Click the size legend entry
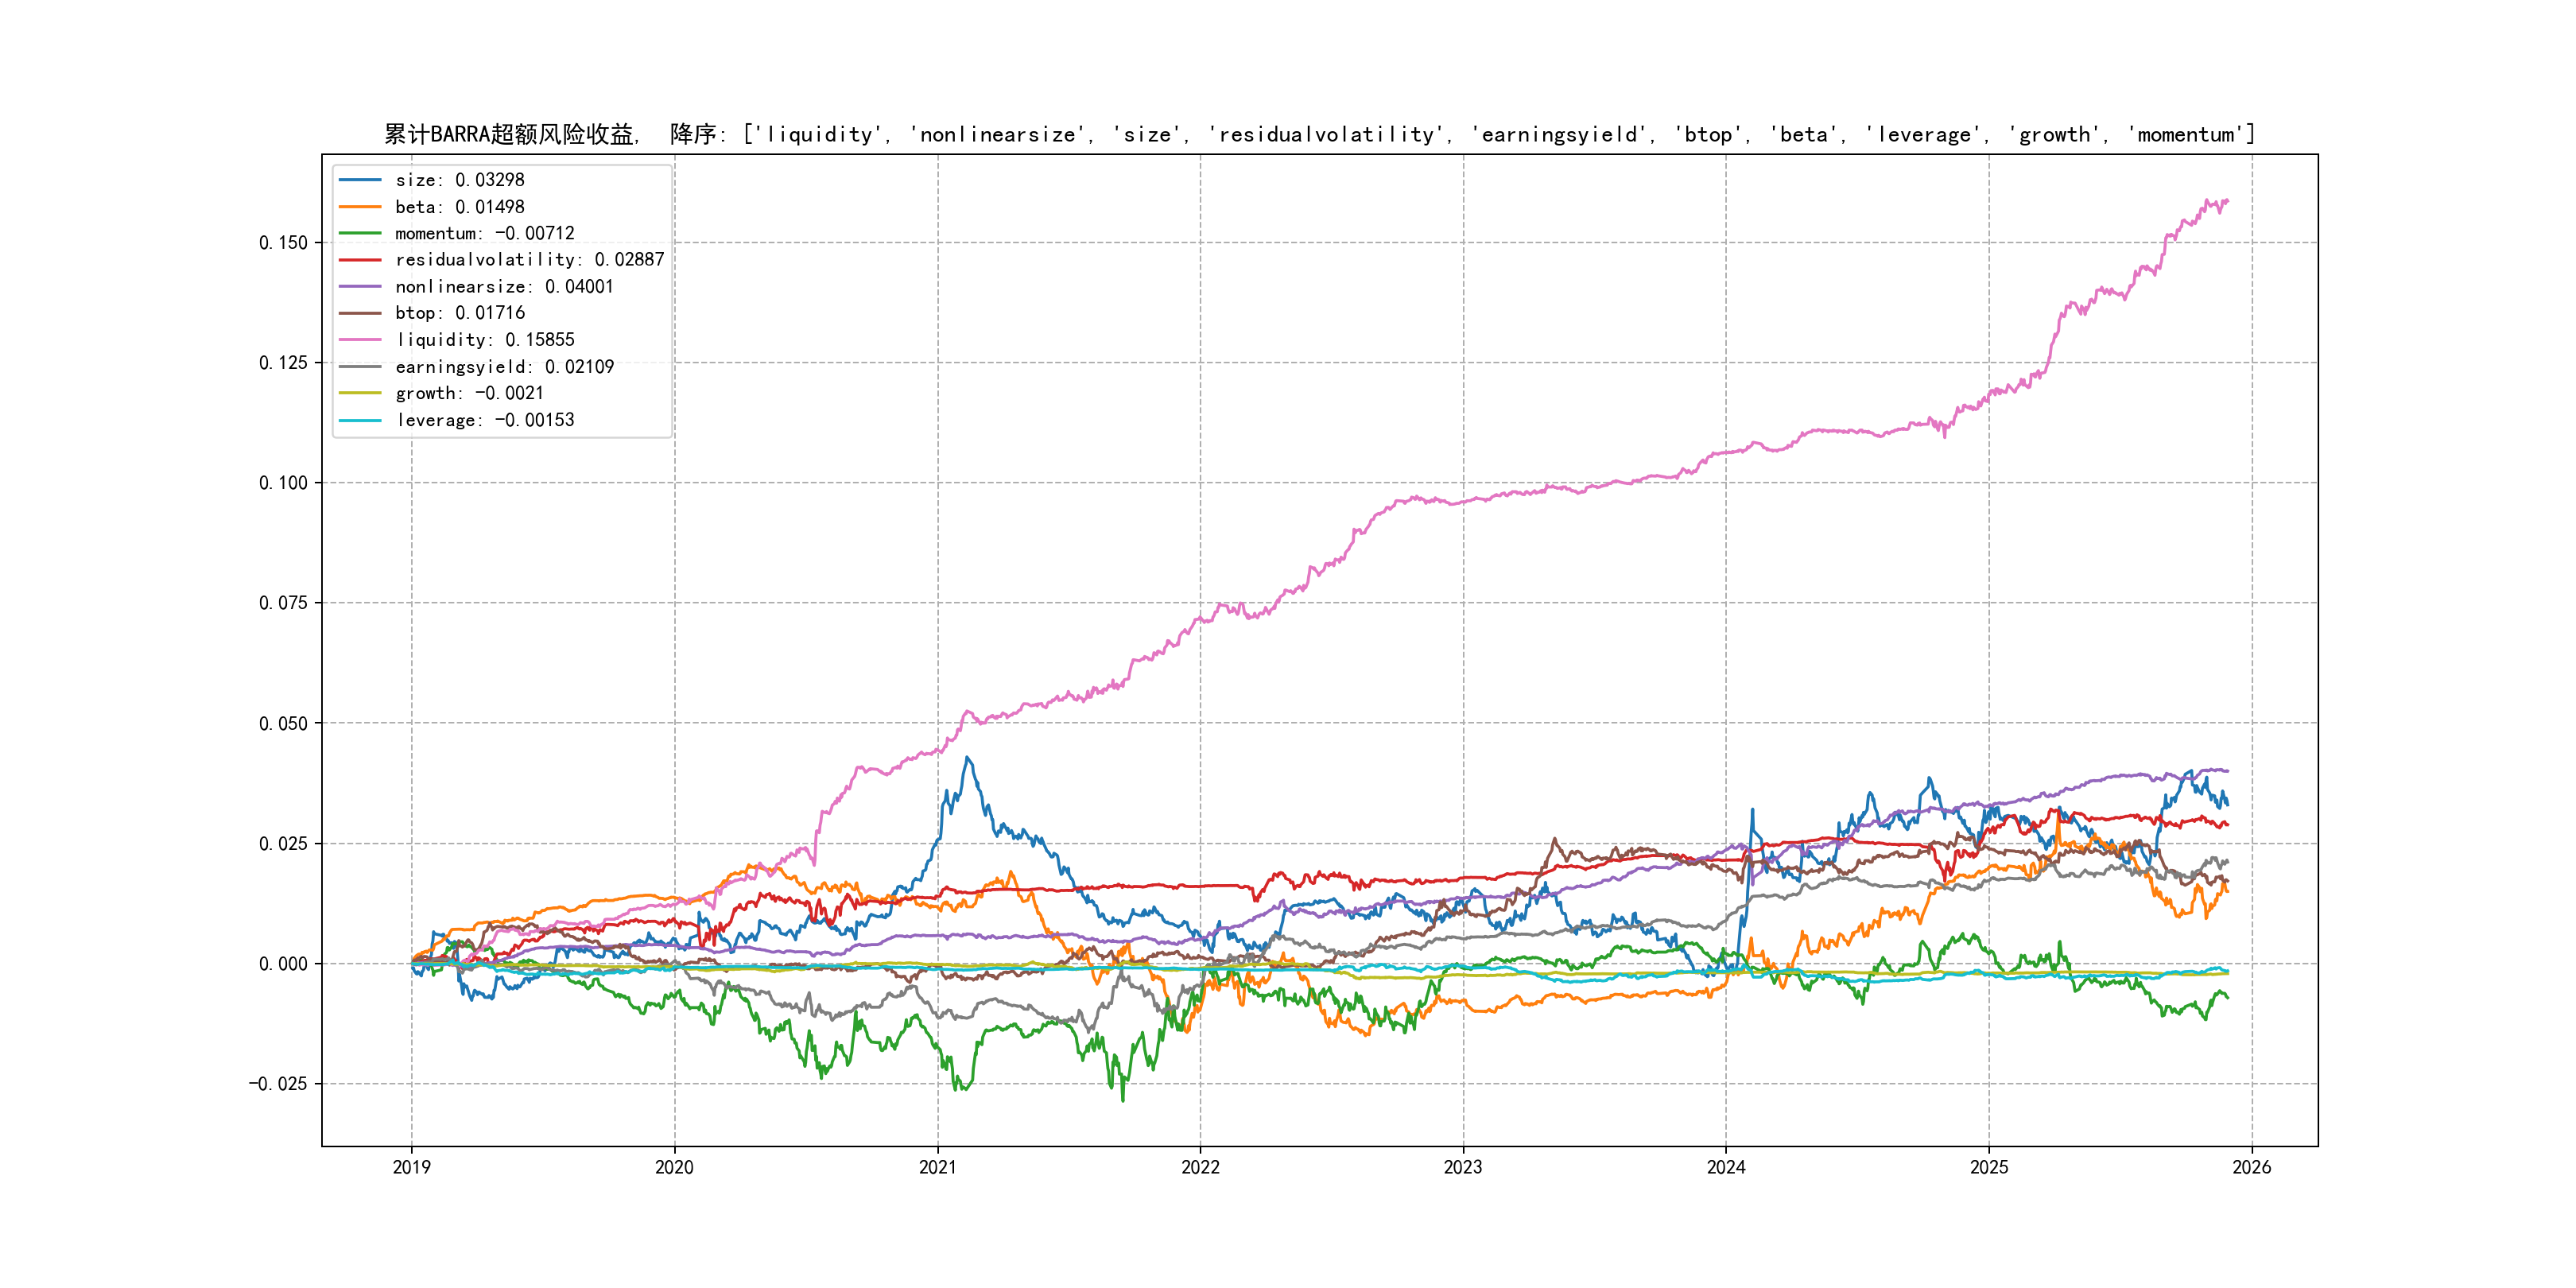The height and width of the screenshot is (1288, 2576). click(x=459, y=180)
